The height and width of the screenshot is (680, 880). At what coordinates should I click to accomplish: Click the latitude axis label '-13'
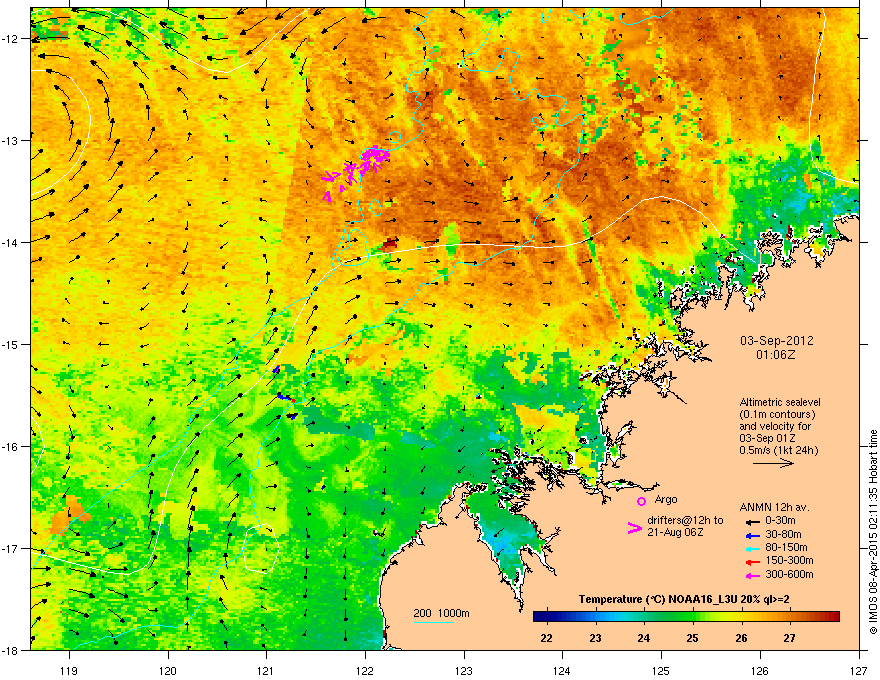[x=11, y=140]
